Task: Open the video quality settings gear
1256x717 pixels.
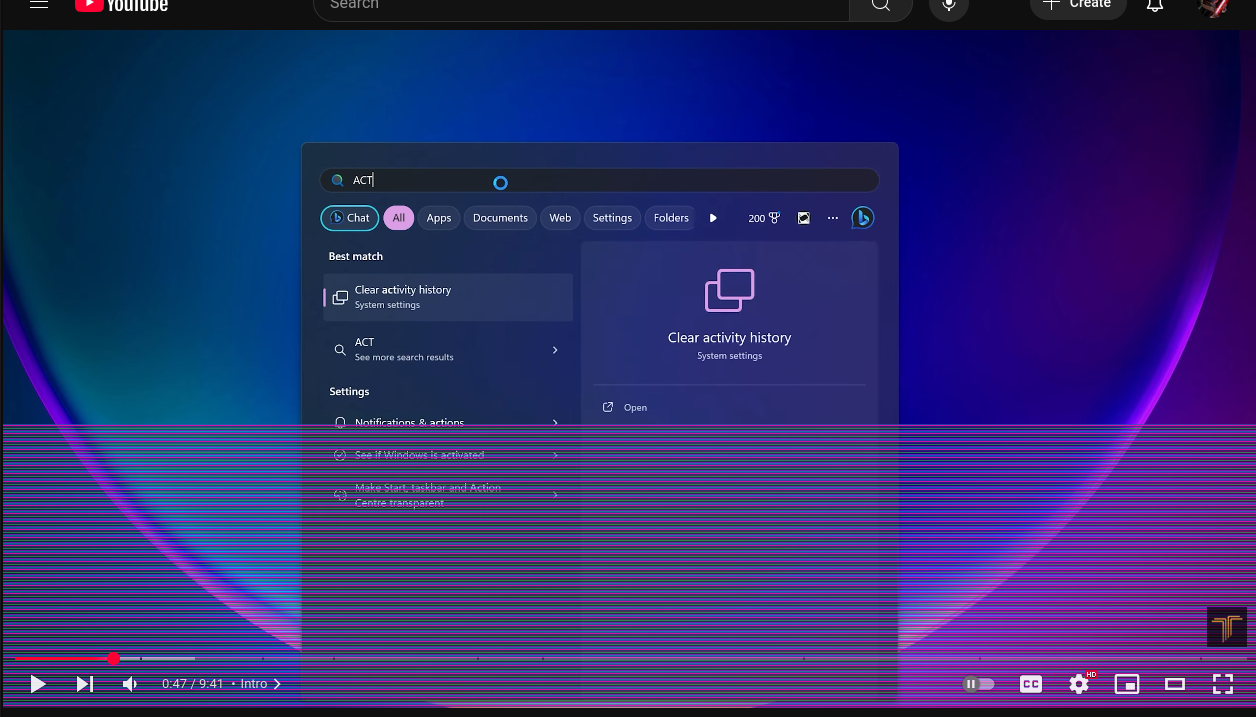Action: 1078,684
